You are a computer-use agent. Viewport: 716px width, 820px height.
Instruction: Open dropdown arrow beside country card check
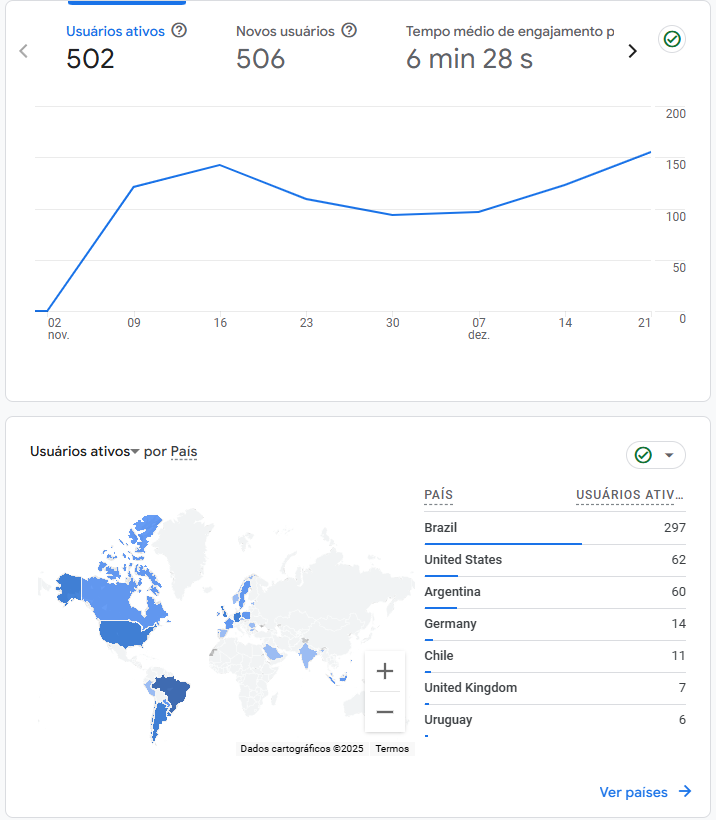(669, 455)
